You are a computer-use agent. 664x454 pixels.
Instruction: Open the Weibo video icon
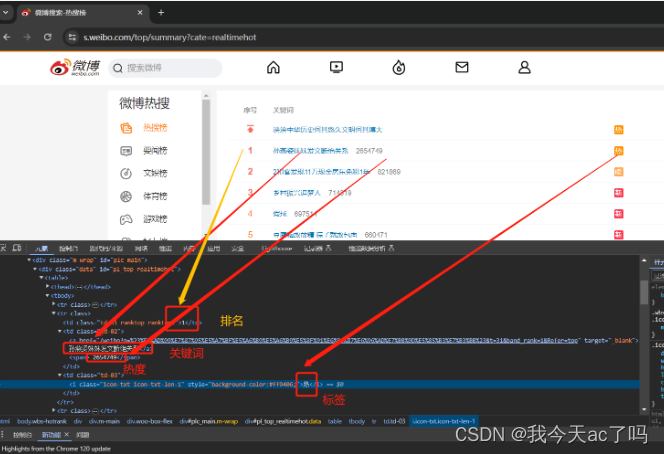336,67
